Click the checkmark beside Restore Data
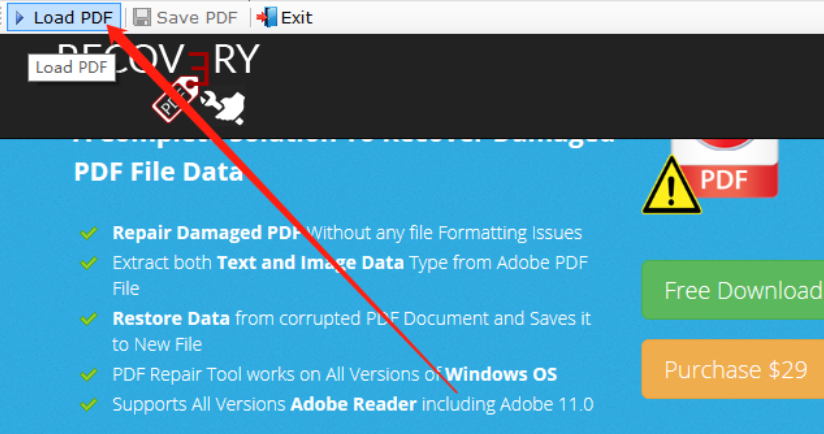 89,319
